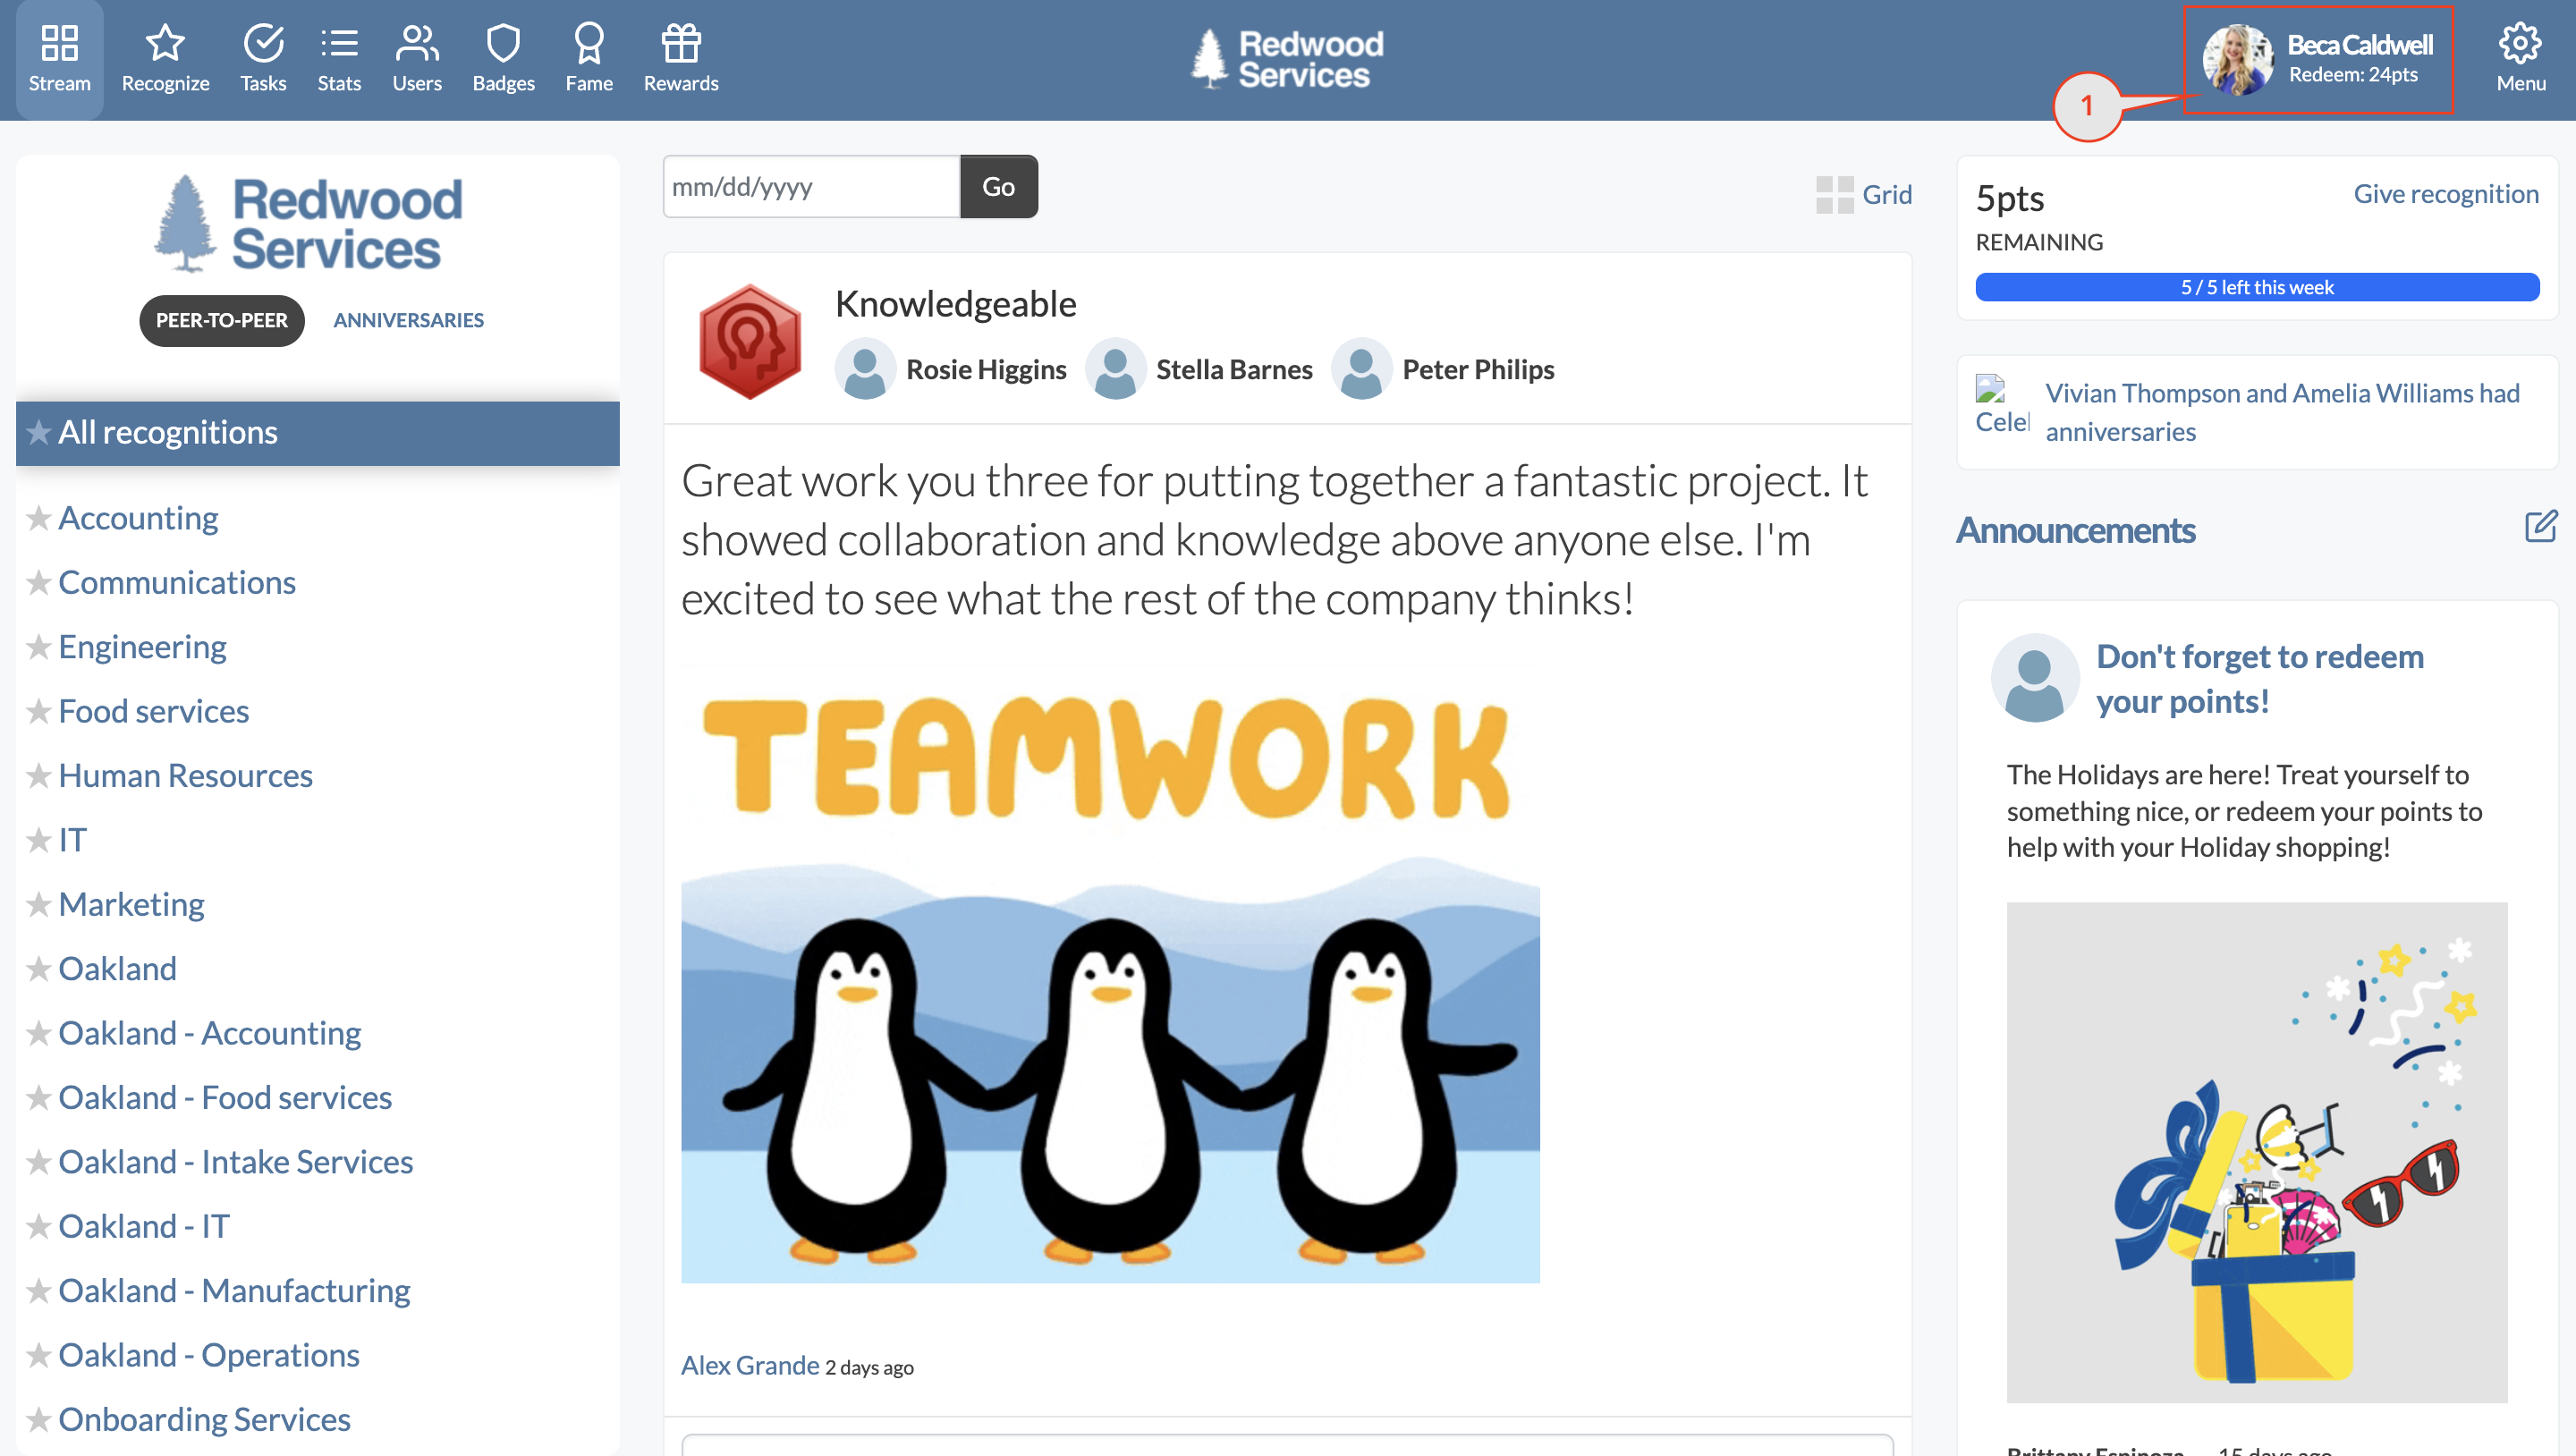This screenshot has height=1456, width=2576.
Task: Click the star beside Marketing
Action: tap(39, 905)
